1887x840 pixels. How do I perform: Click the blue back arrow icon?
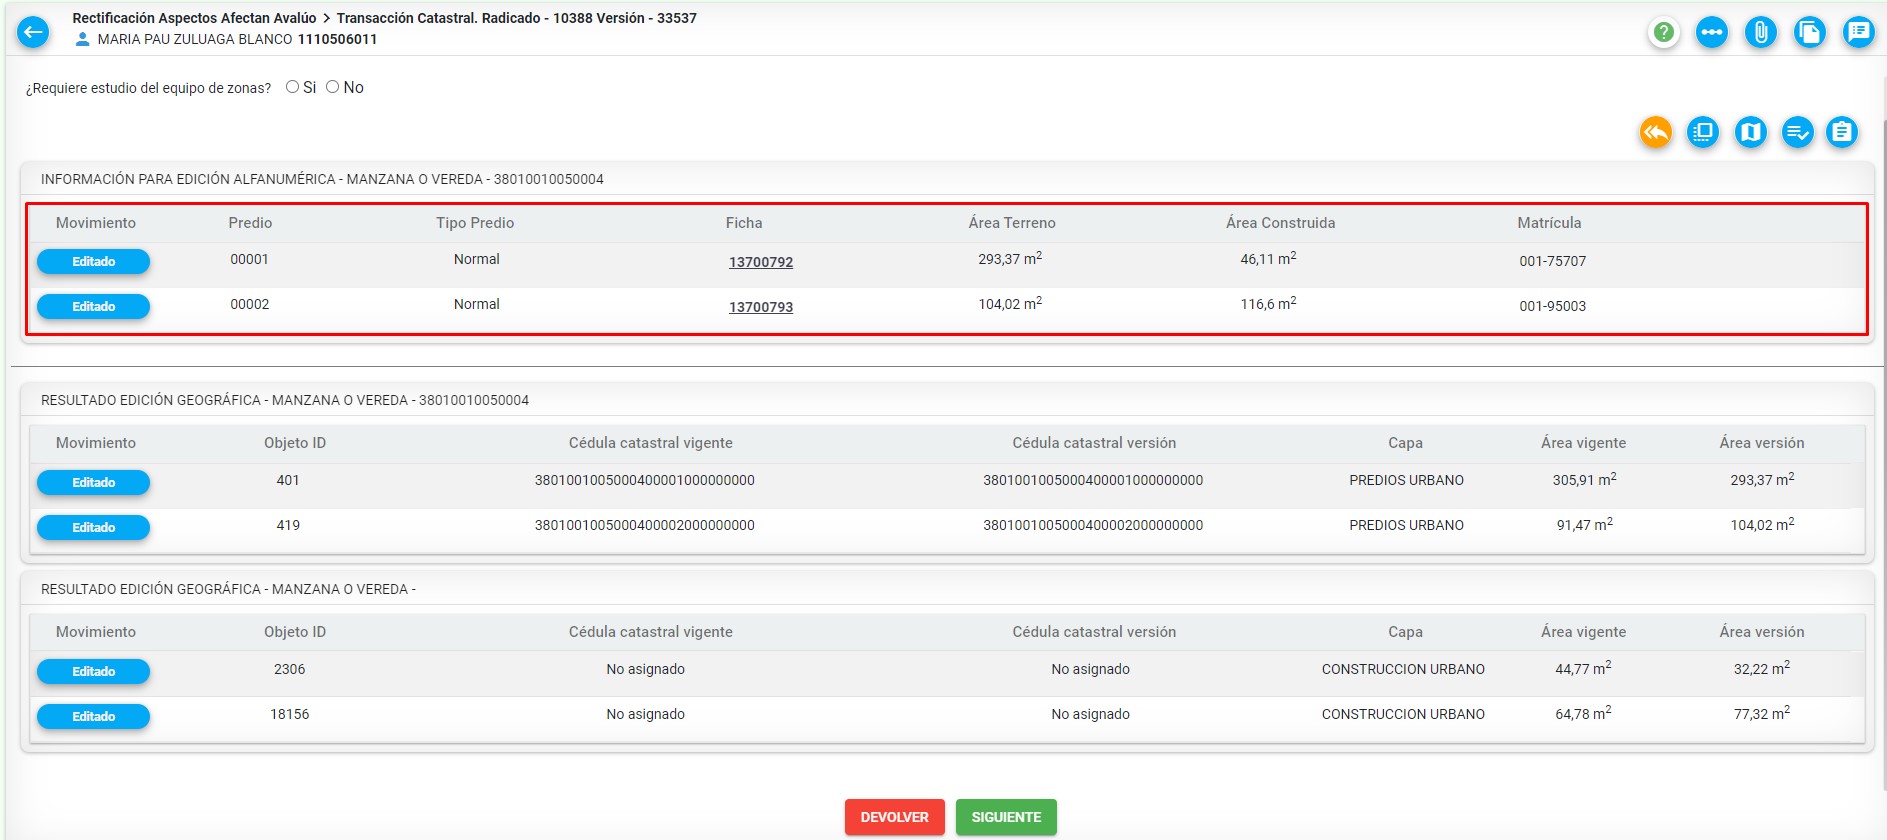click(33, 32)
